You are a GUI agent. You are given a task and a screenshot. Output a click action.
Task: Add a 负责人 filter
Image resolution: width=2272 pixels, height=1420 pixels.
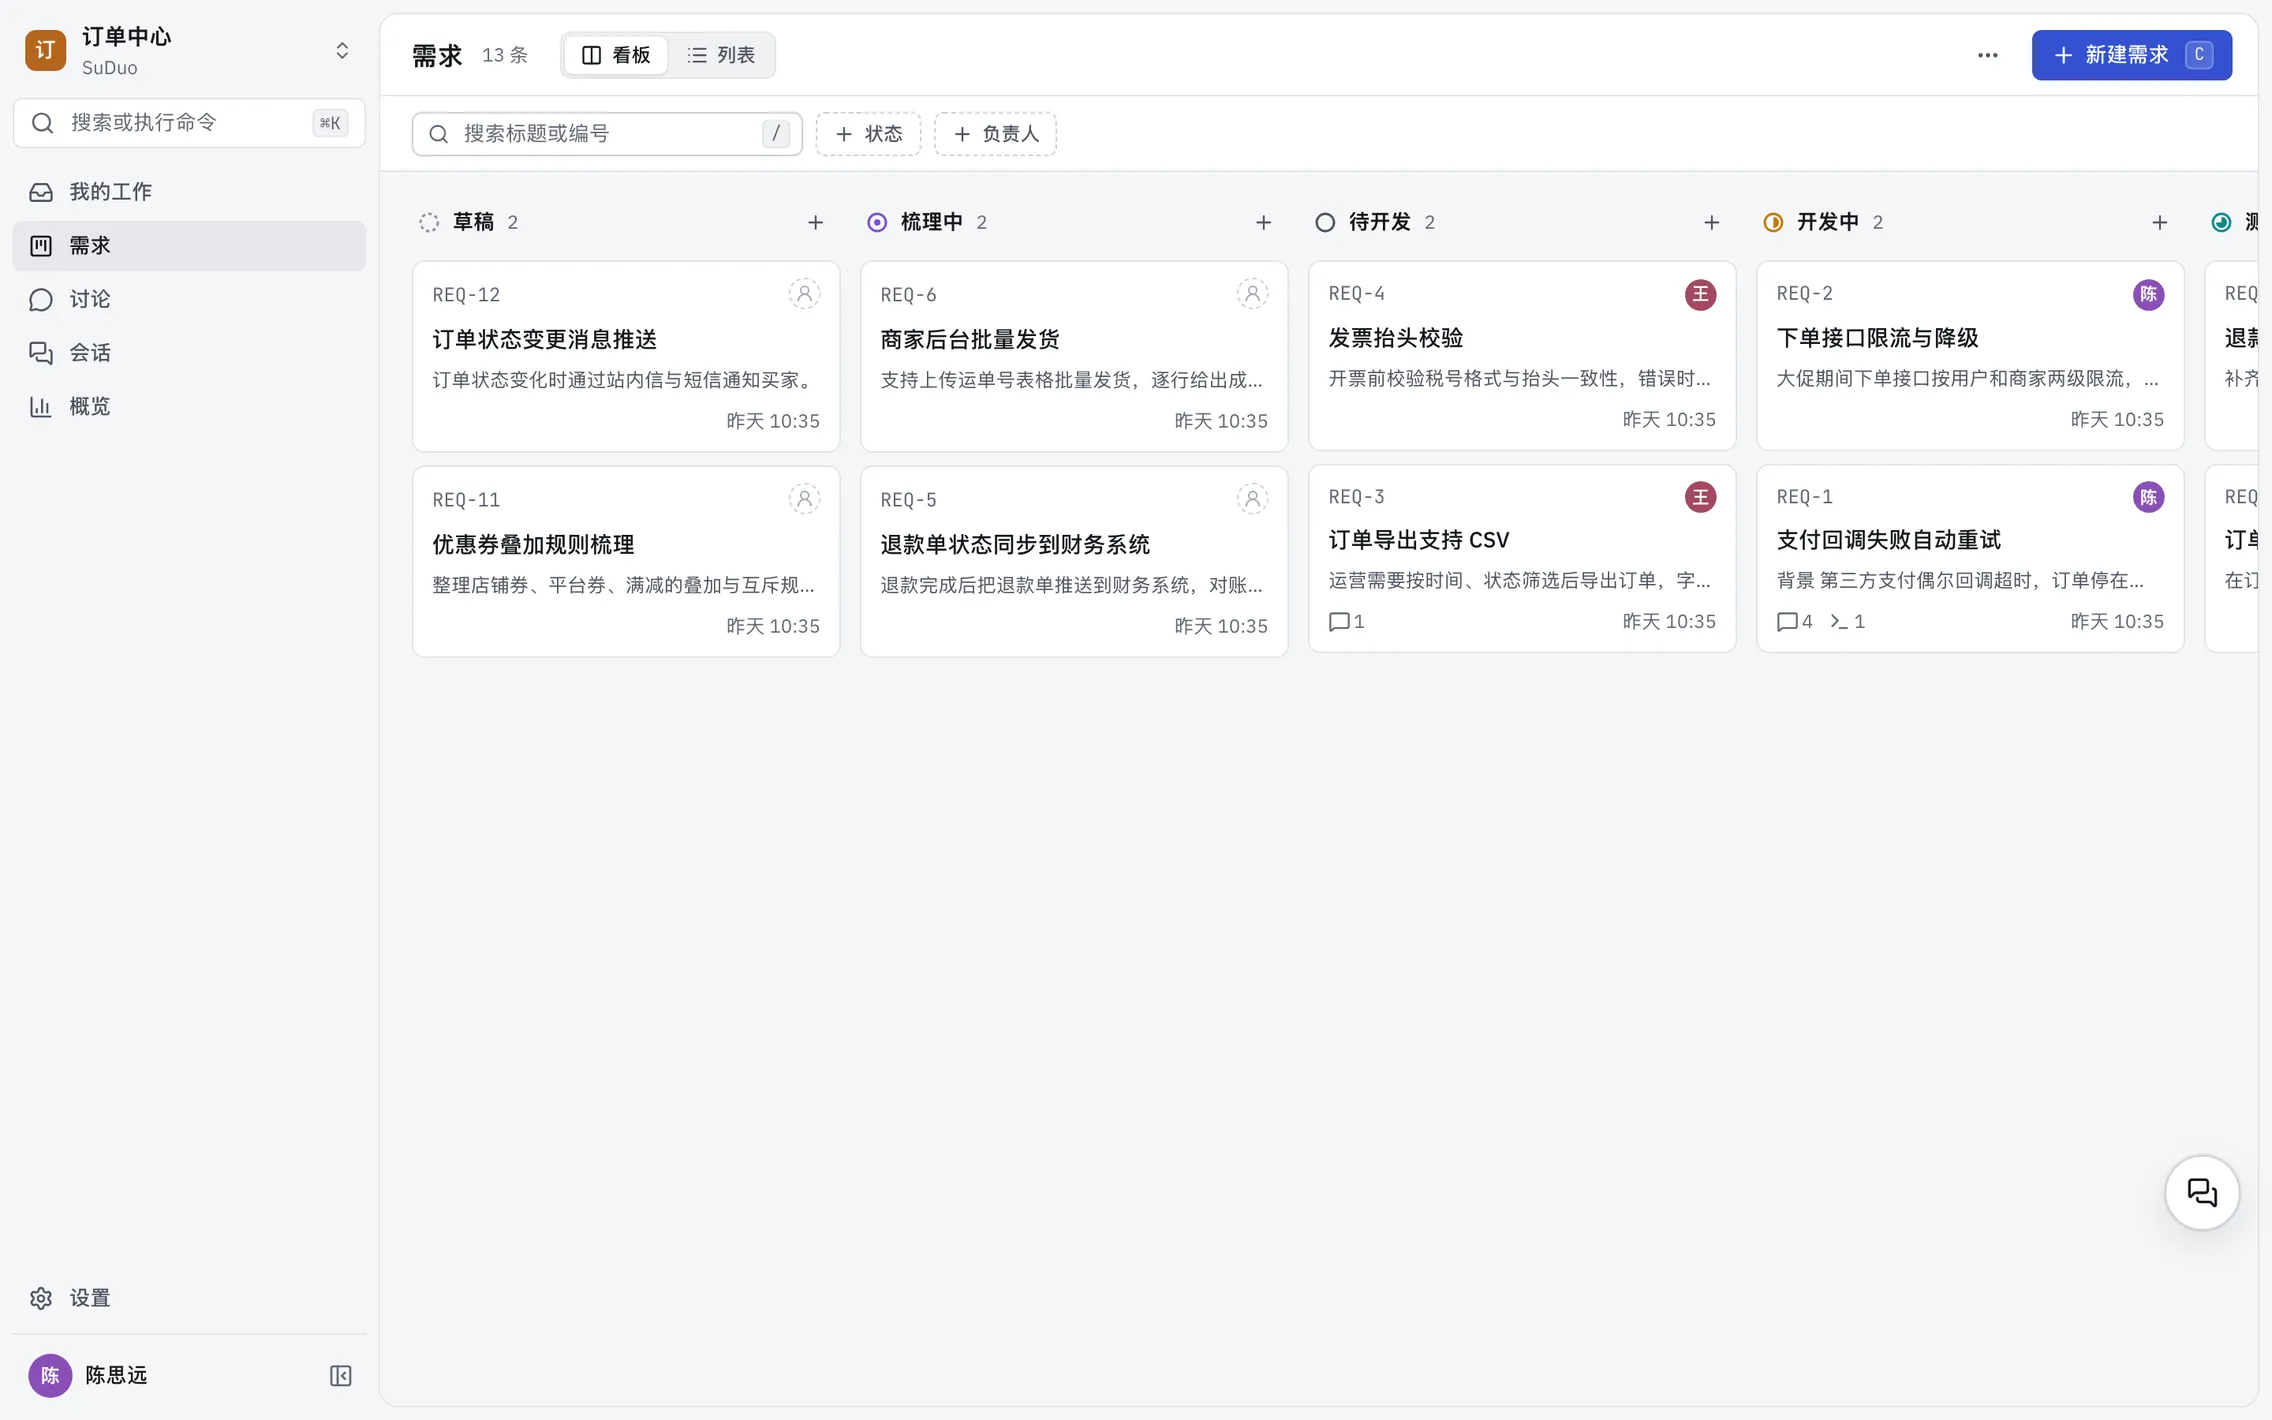tap(996, 134)
